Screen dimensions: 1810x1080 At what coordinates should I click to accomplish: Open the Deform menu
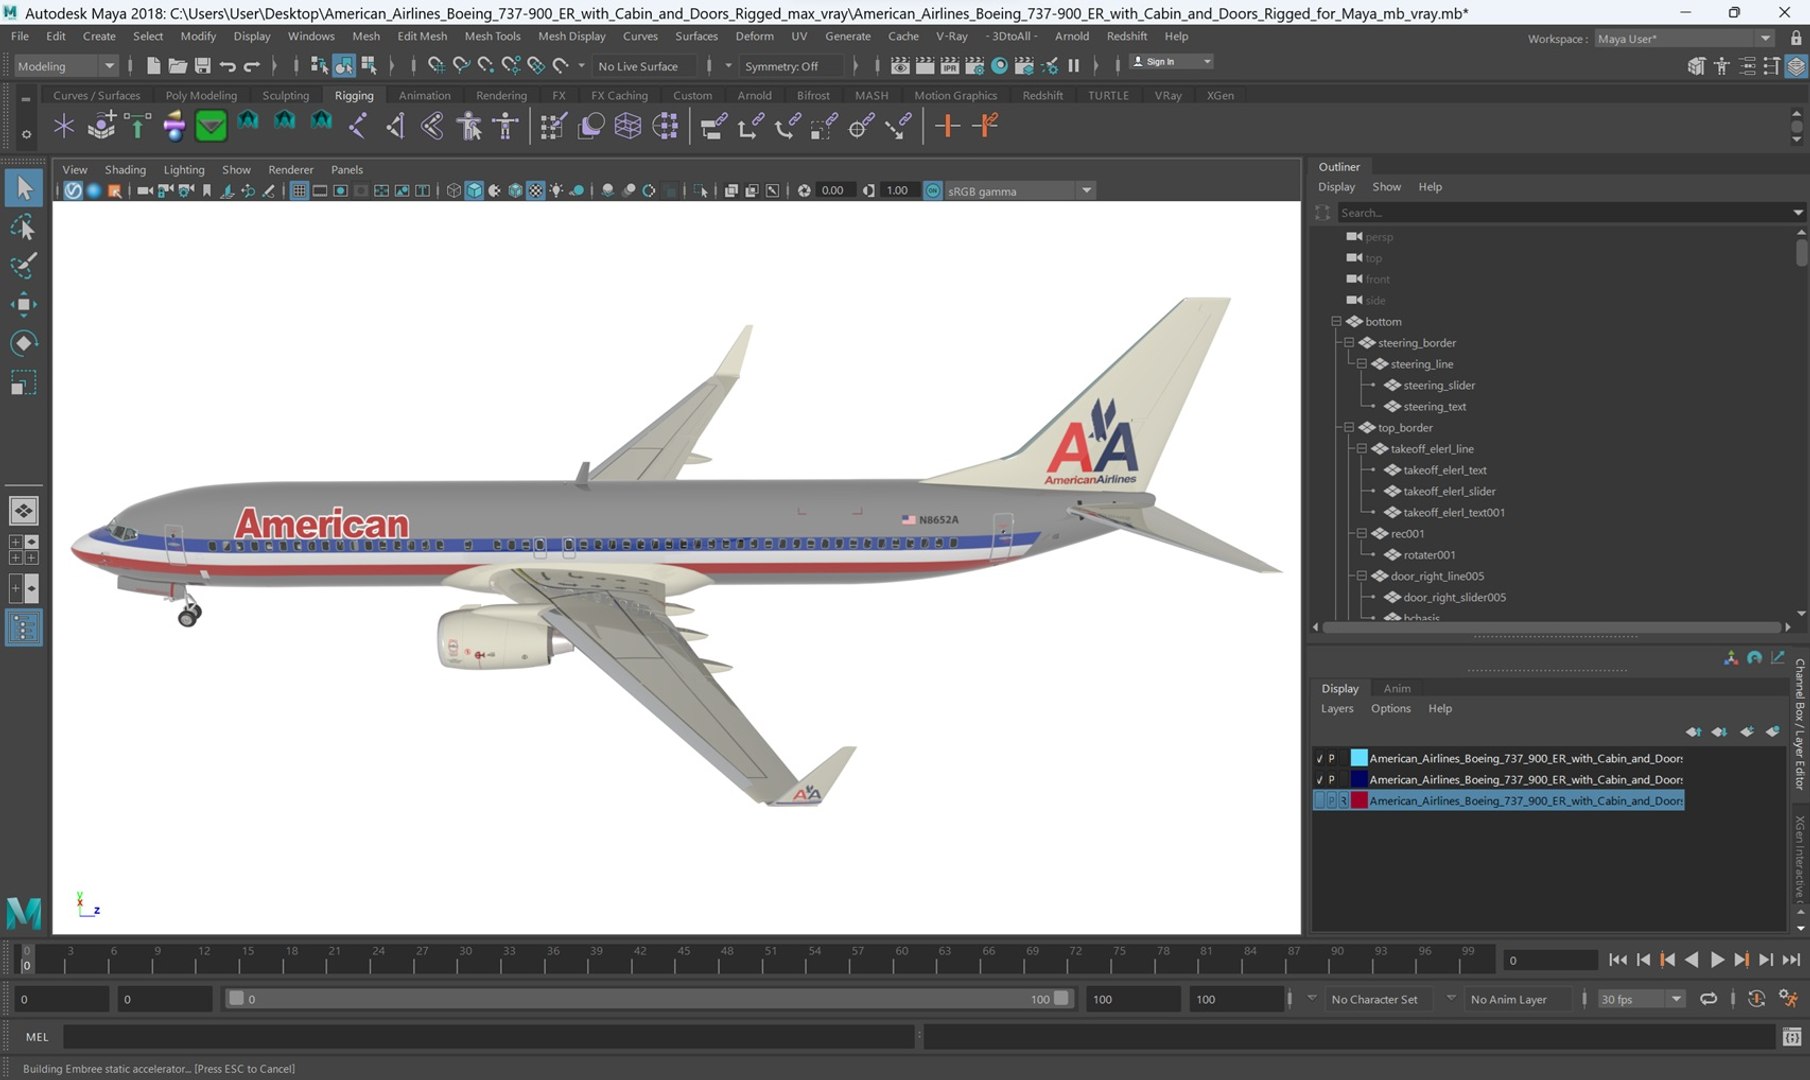pos(754,36)
